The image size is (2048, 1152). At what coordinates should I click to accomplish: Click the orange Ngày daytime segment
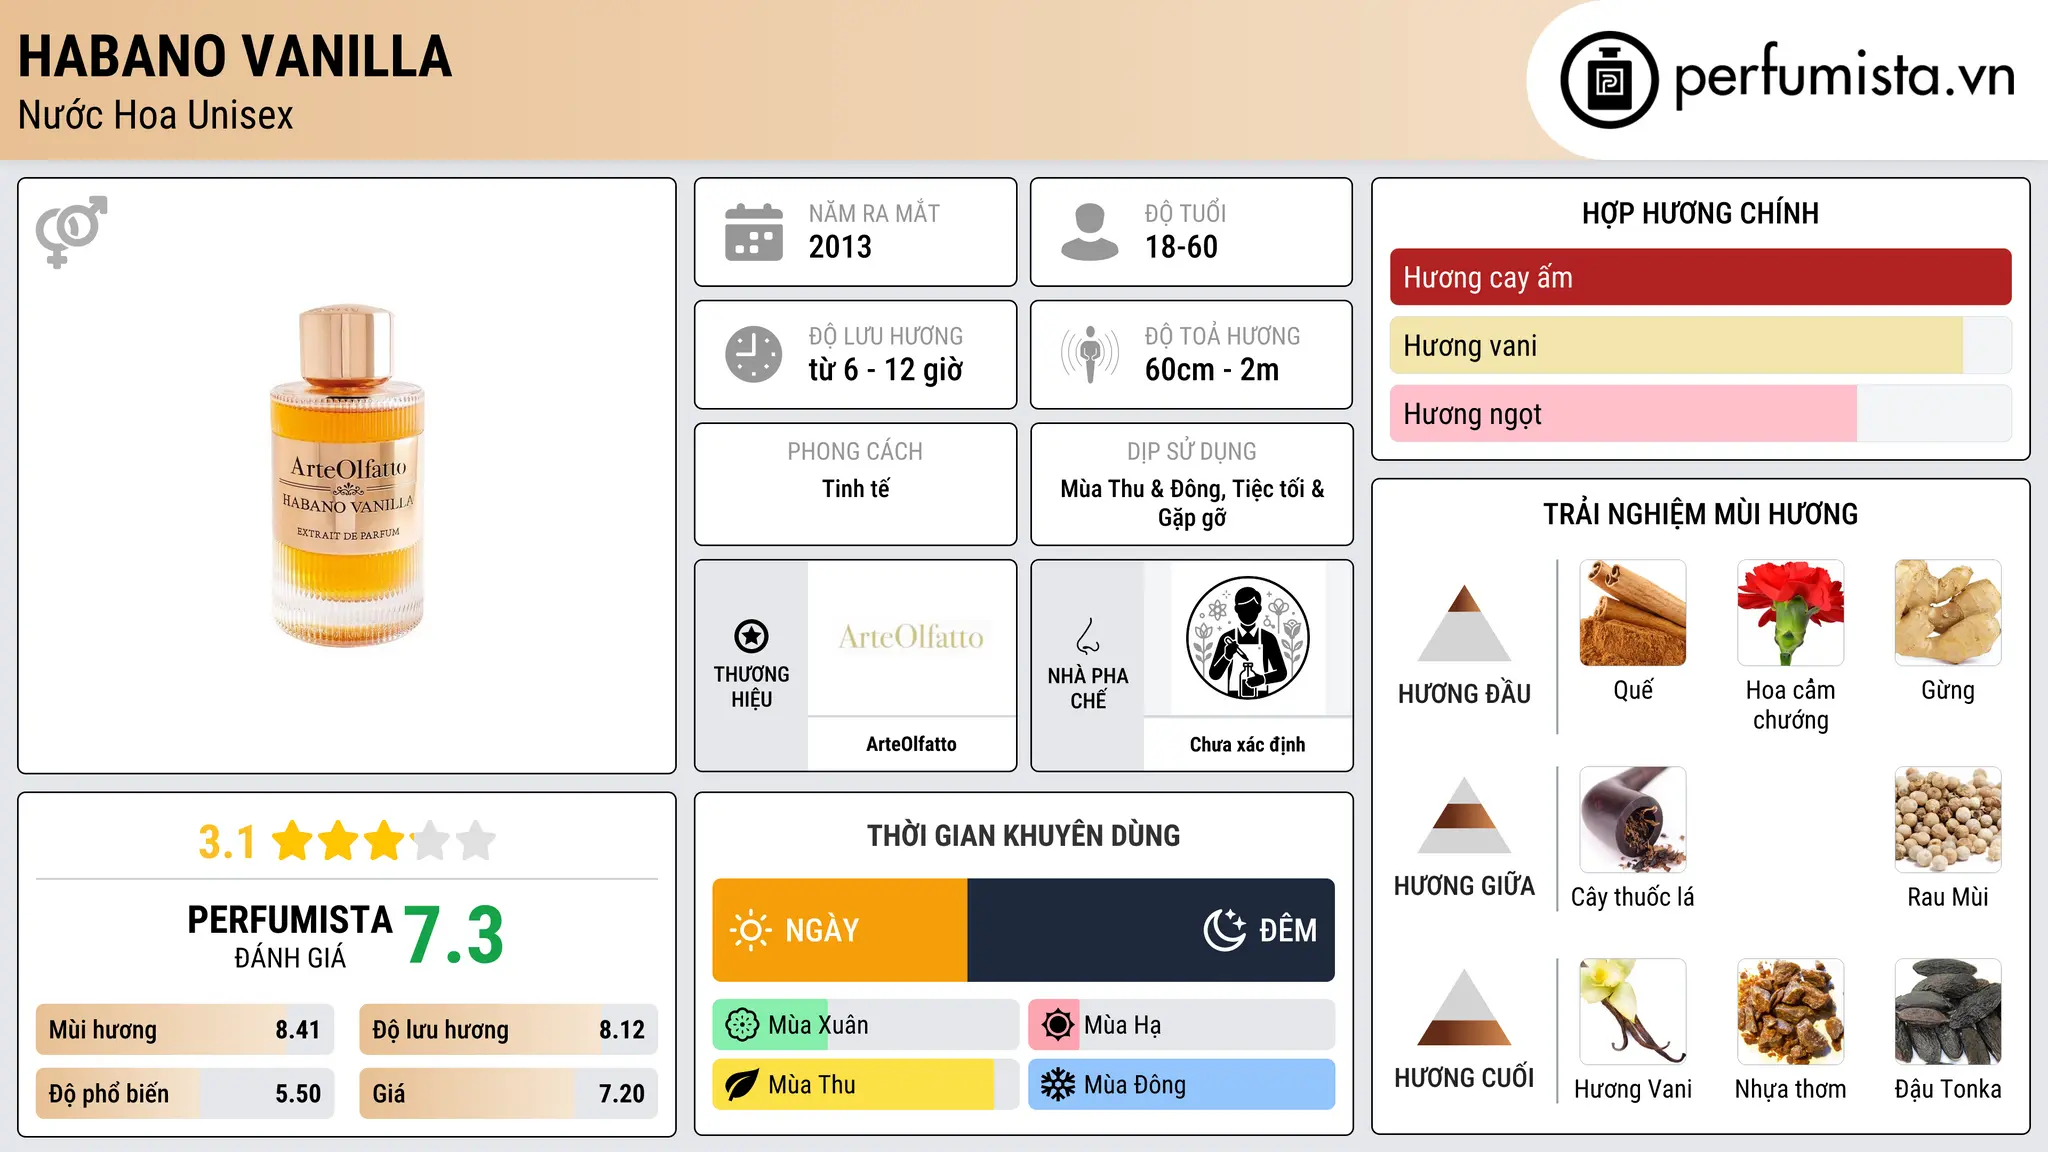840,930
